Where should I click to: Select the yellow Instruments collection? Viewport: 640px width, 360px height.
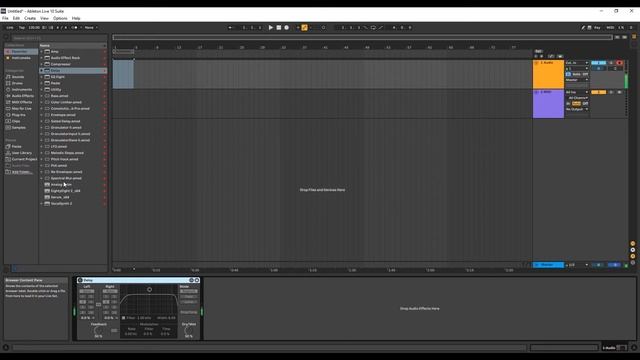[x=21, y=58]
